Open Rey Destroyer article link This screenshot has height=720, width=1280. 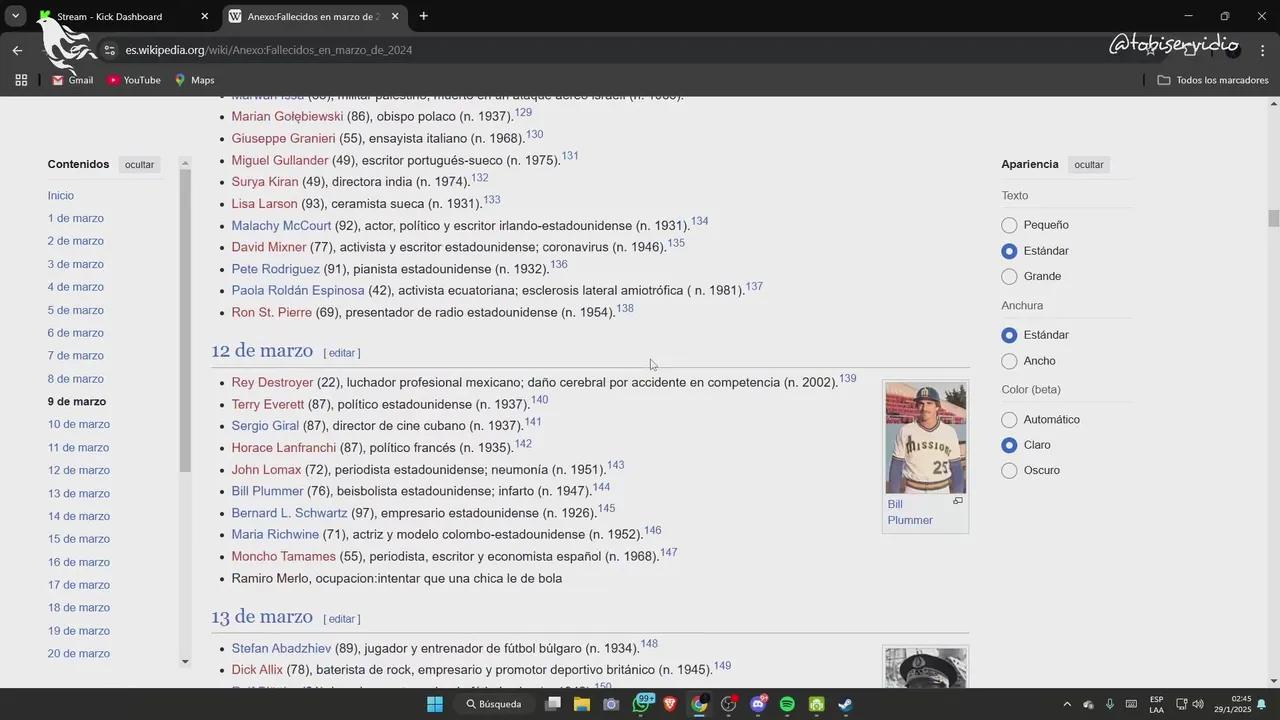click(272, 382)
